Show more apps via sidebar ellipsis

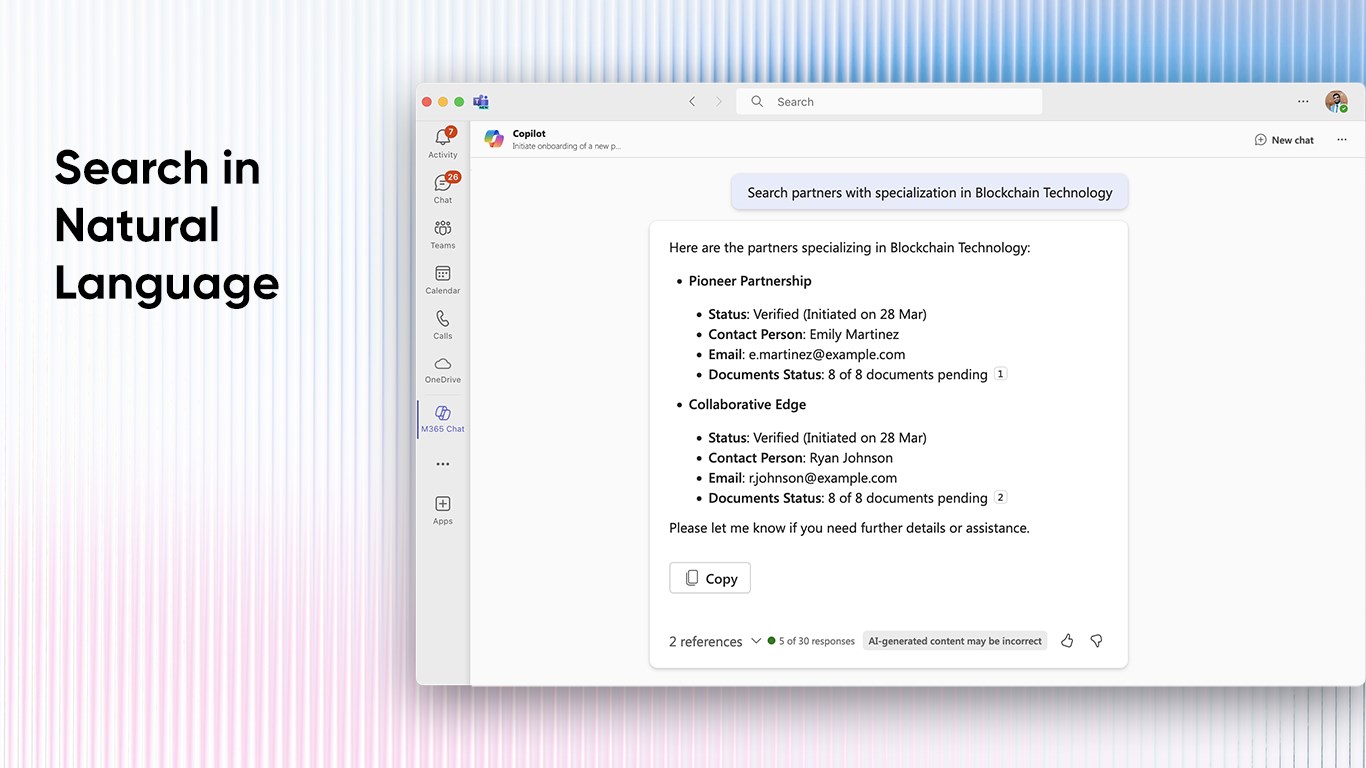point(443,464)
